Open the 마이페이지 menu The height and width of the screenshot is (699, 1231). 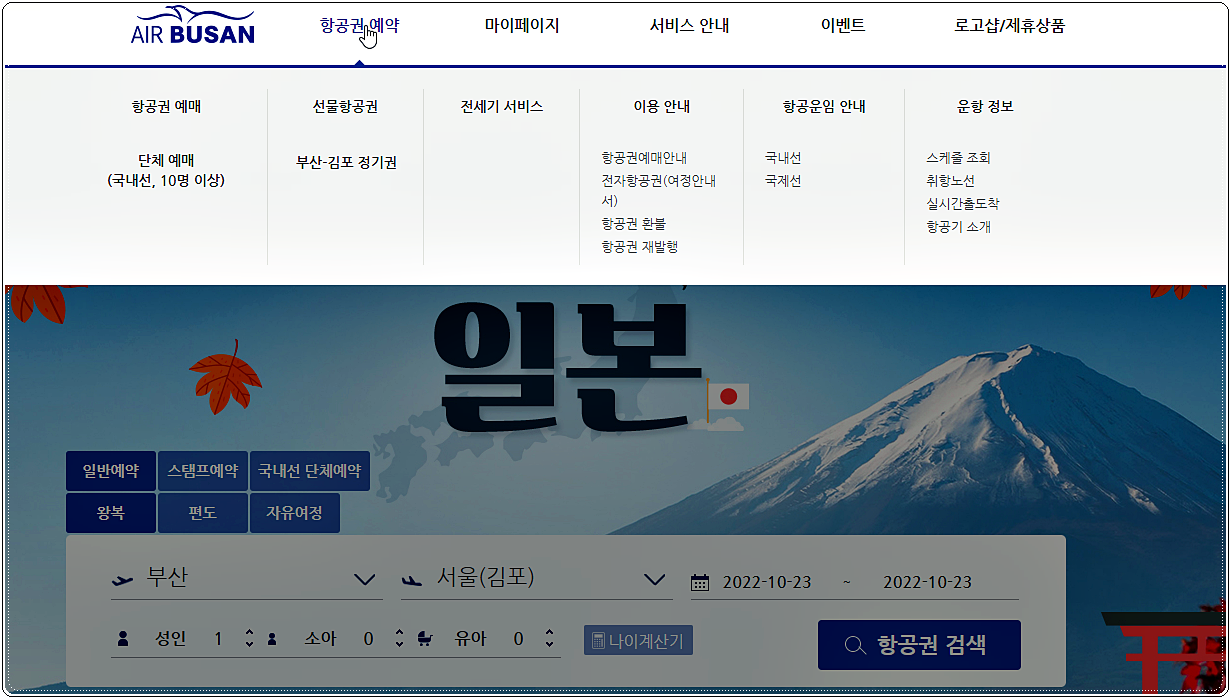click(520, 25)
